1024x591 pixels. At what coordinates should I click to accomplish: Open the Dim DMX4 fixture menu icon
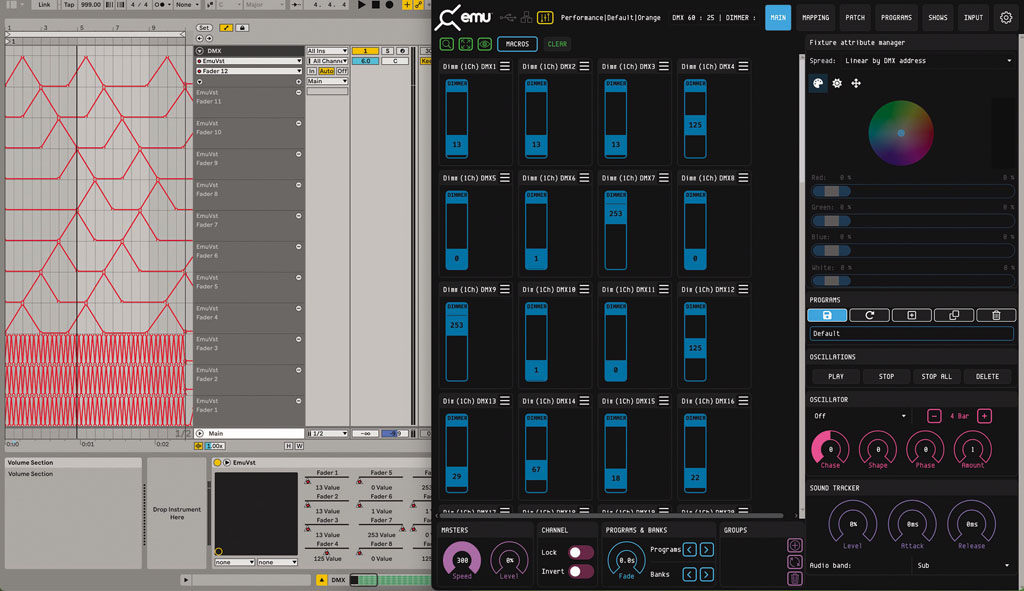744,67
